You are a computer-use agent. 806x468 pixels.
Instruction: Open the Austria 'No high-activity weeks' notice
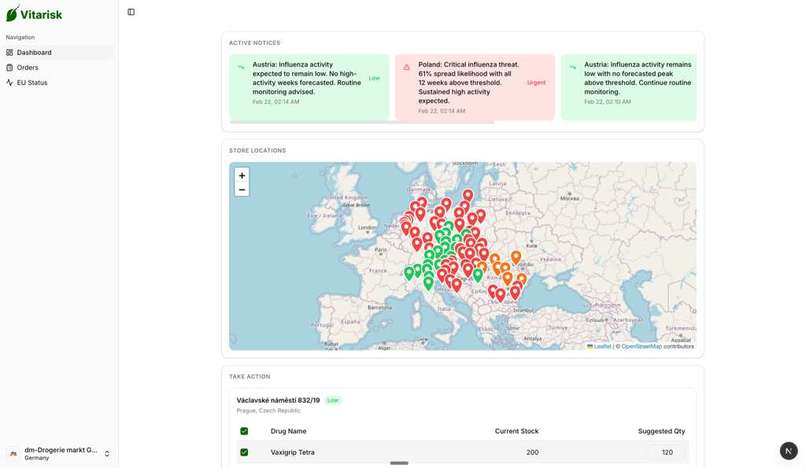(x=309, y=87)
